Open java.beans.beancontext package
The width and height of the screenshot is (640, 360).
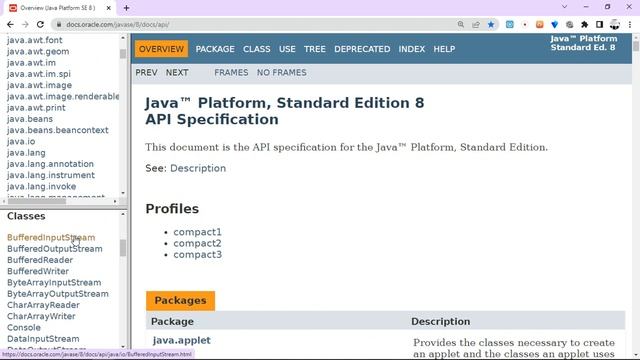coord(58,130)
